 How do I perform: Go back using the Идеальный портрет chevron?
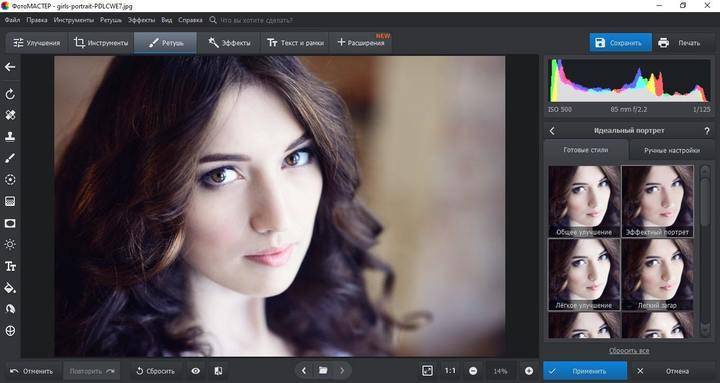552,131
